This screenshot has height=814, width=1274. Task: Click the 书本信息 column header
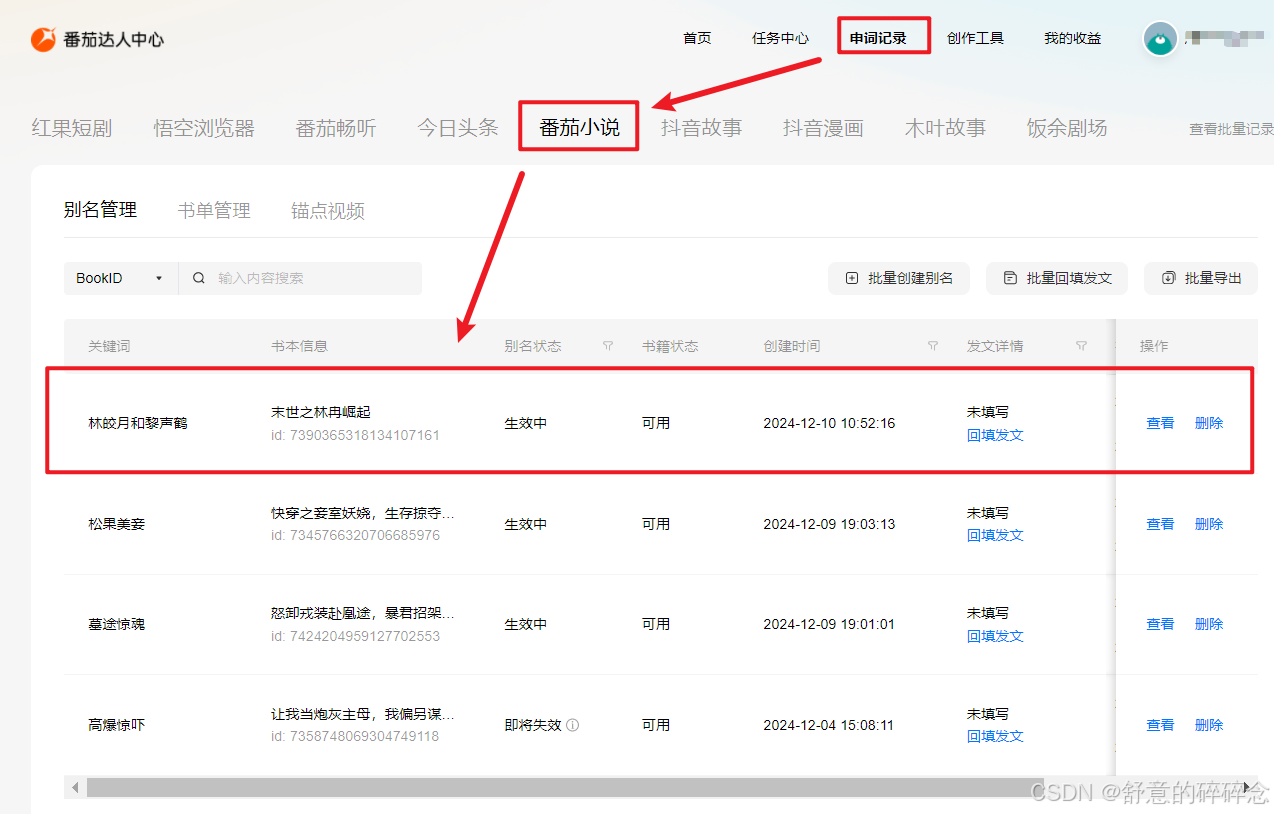(299, 346)
